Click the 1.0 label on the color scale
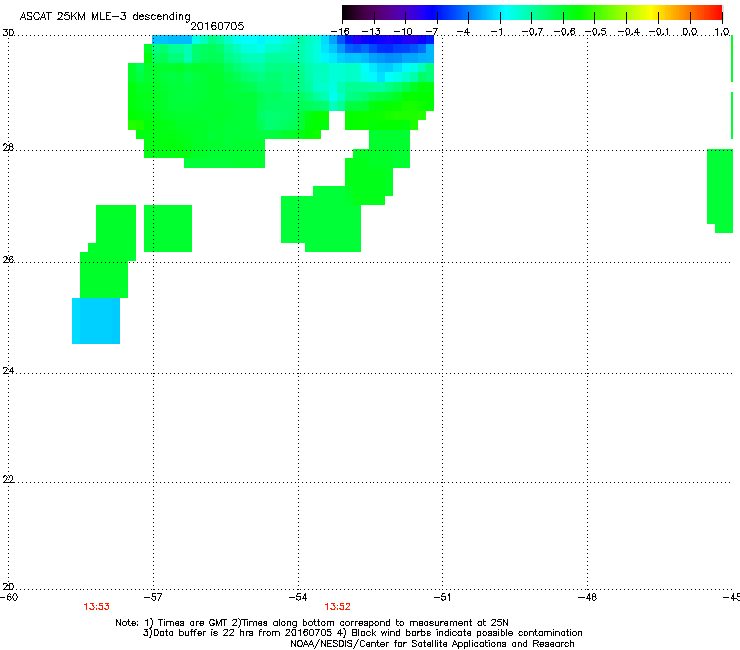Screen dimensions: 740x650 [722, 32]
